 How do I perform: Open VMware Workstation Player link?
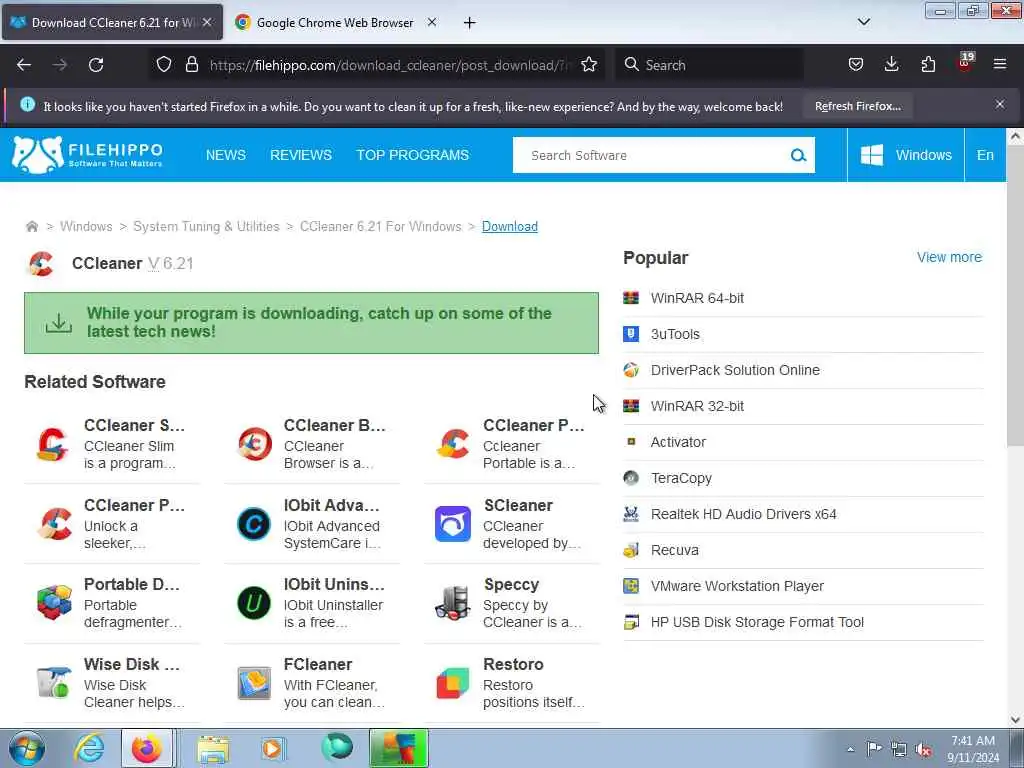[737, 586]
